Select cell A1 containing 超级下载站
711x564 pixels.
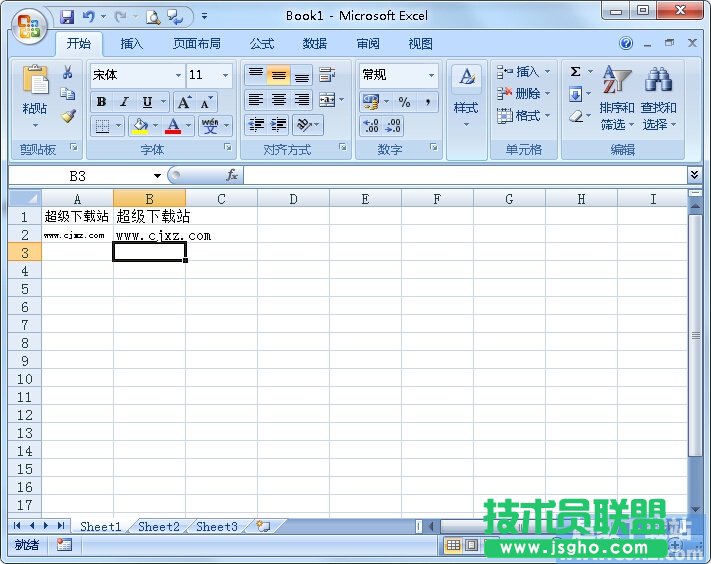pos(77,216)
